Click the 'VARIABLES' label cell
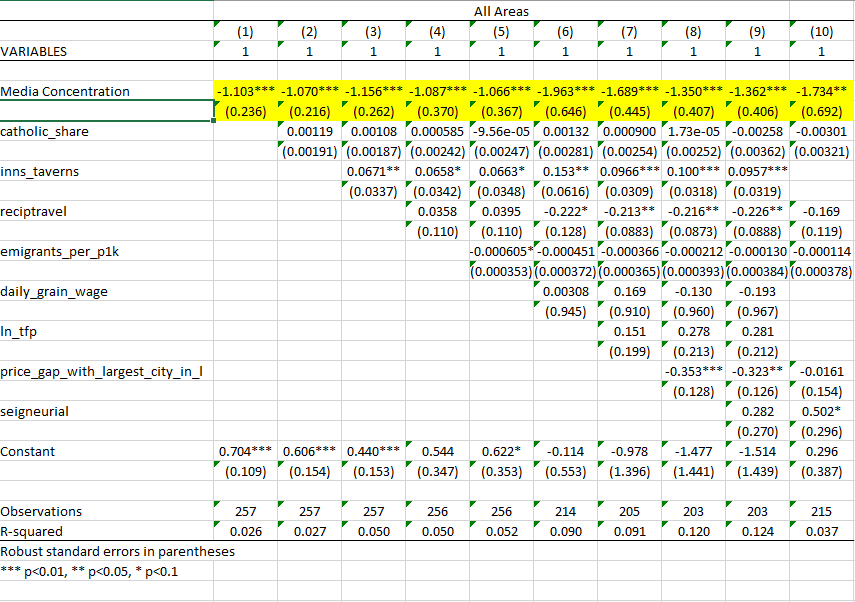855x602 pixels. click(107, 51)
